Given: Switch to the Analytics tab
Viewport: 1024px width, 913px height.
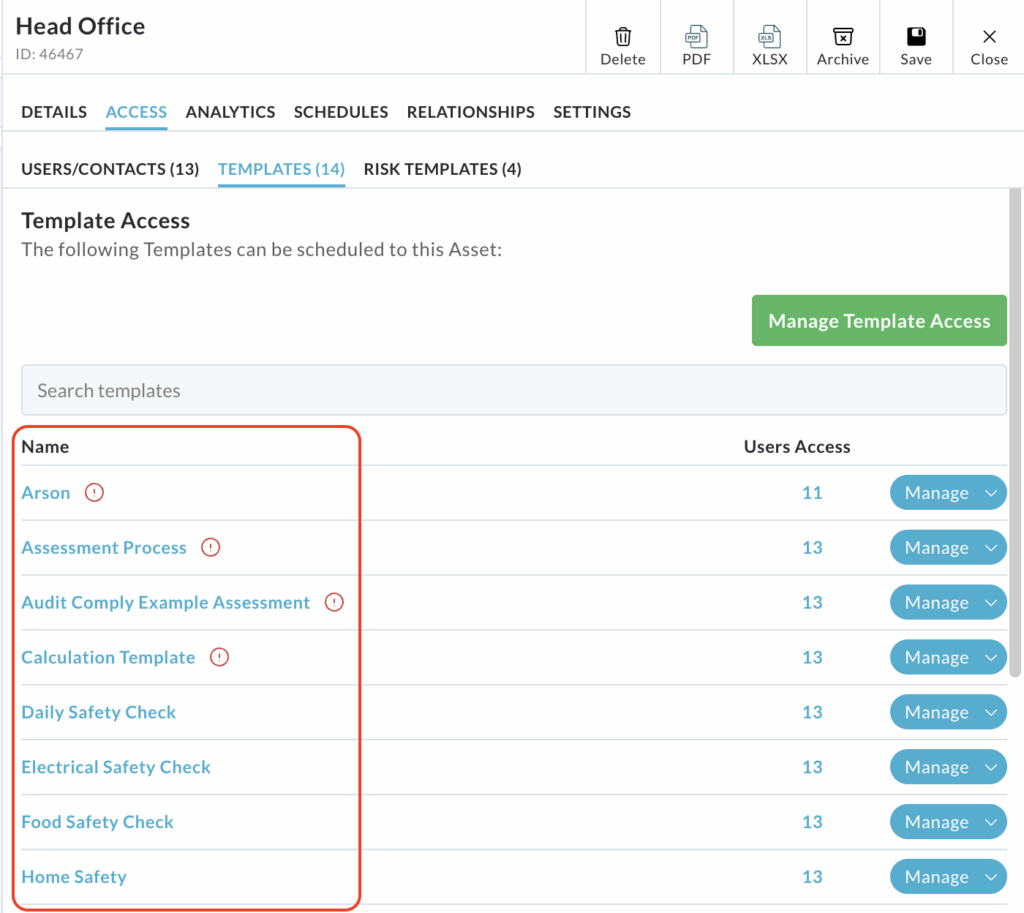Looking at the screenshot, I should click(x=230, y=112).
